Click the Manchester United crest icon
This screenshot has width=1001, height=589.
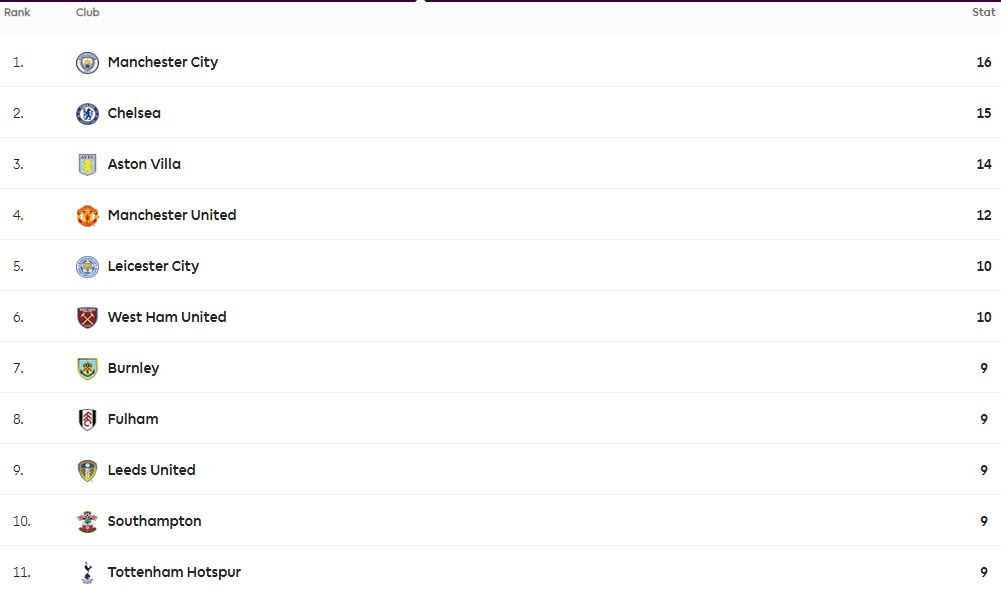click(x=87, y=216)
